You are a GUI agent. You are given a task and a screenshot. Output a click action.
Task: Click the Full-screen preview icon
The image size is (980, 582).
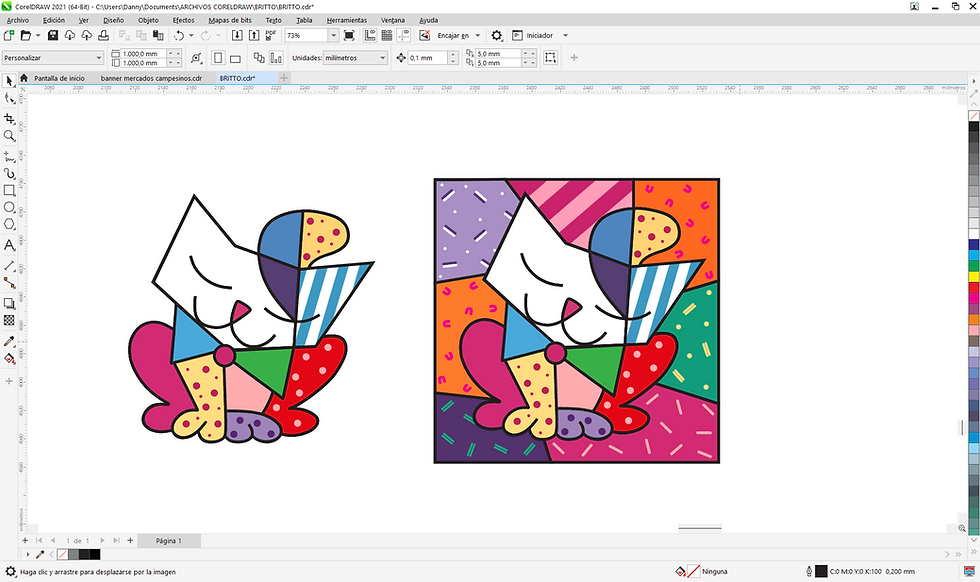(x=349, y=36)
